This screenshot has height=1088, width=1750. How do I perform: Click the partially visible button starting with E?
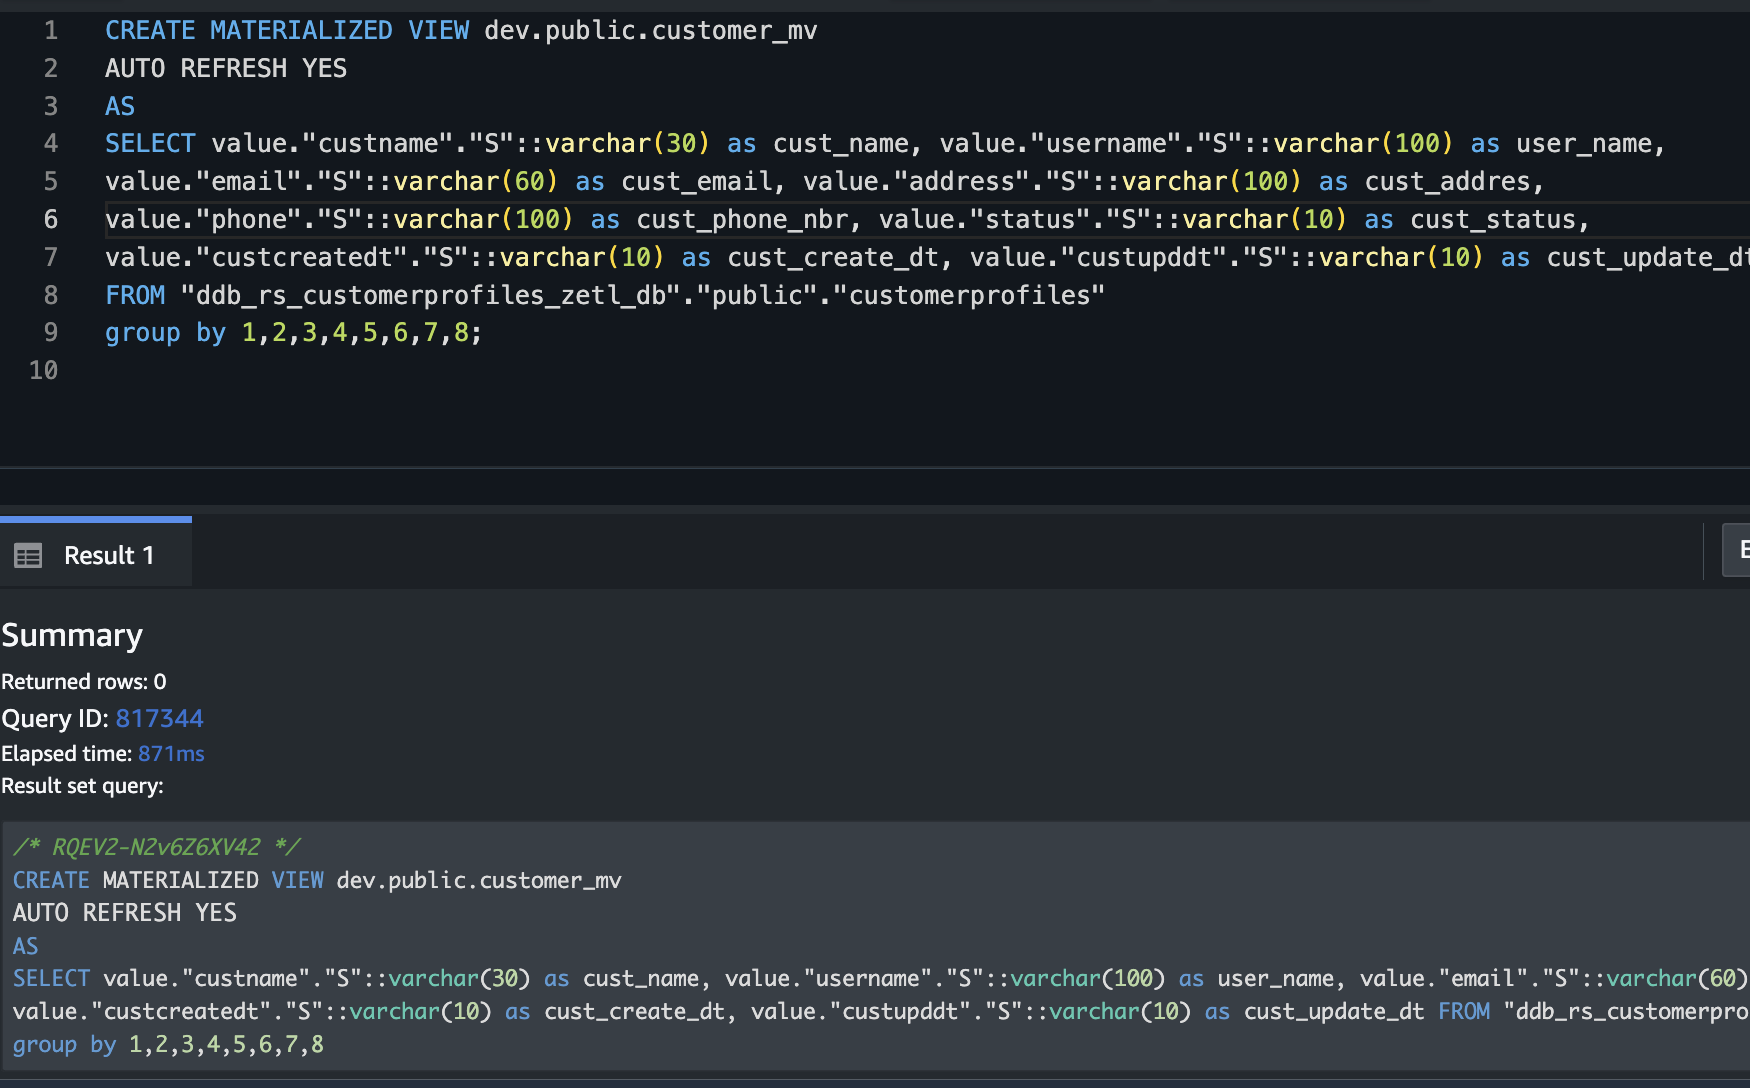[x=1738, y=549]
